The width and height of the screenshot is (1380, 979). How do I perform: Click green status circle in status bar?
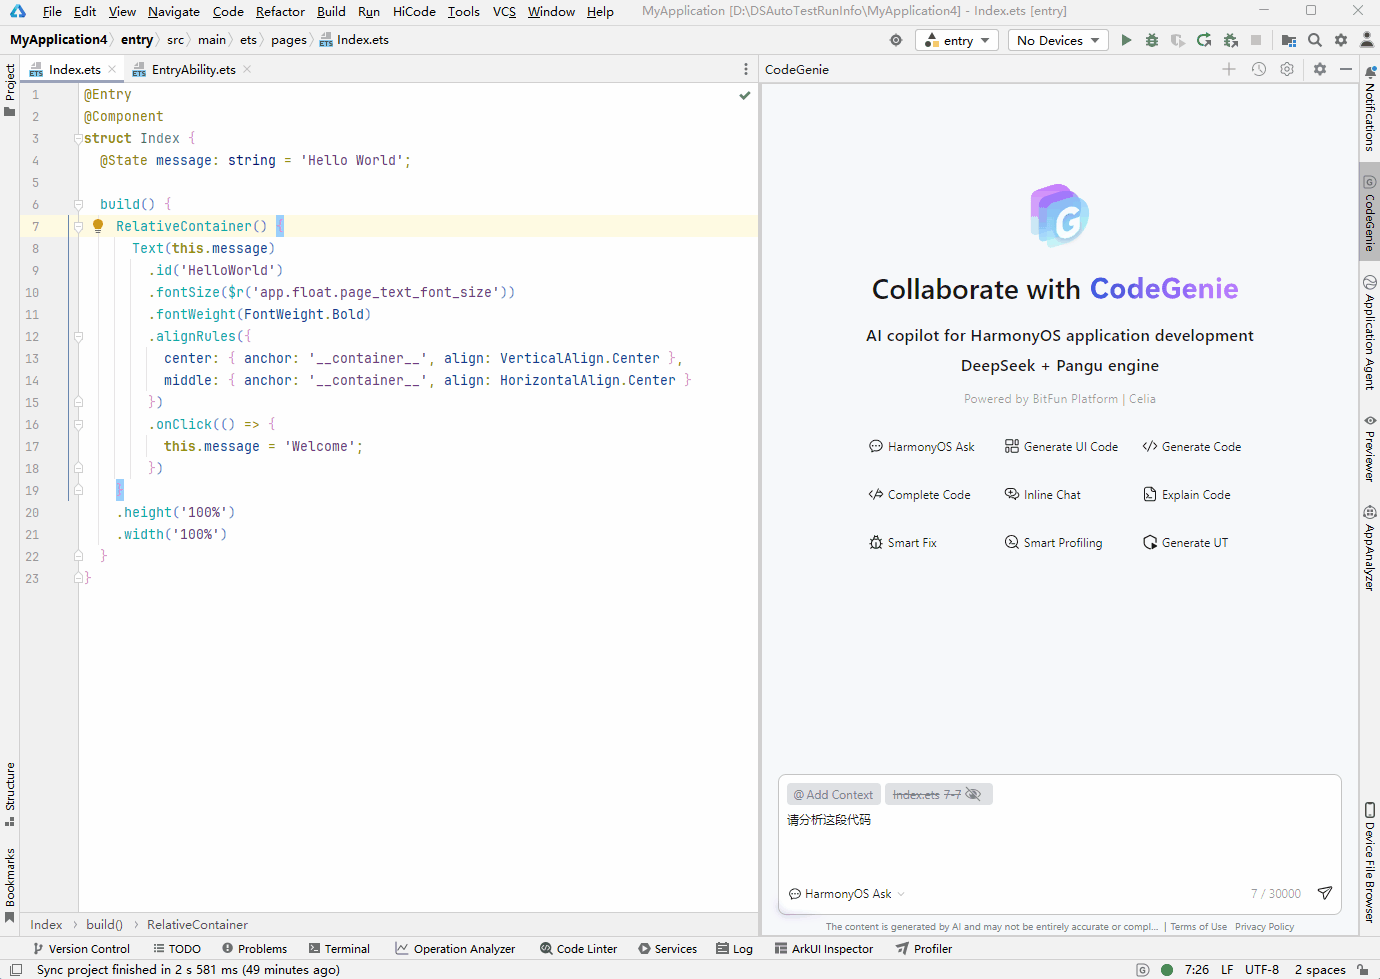(1167, 969)
